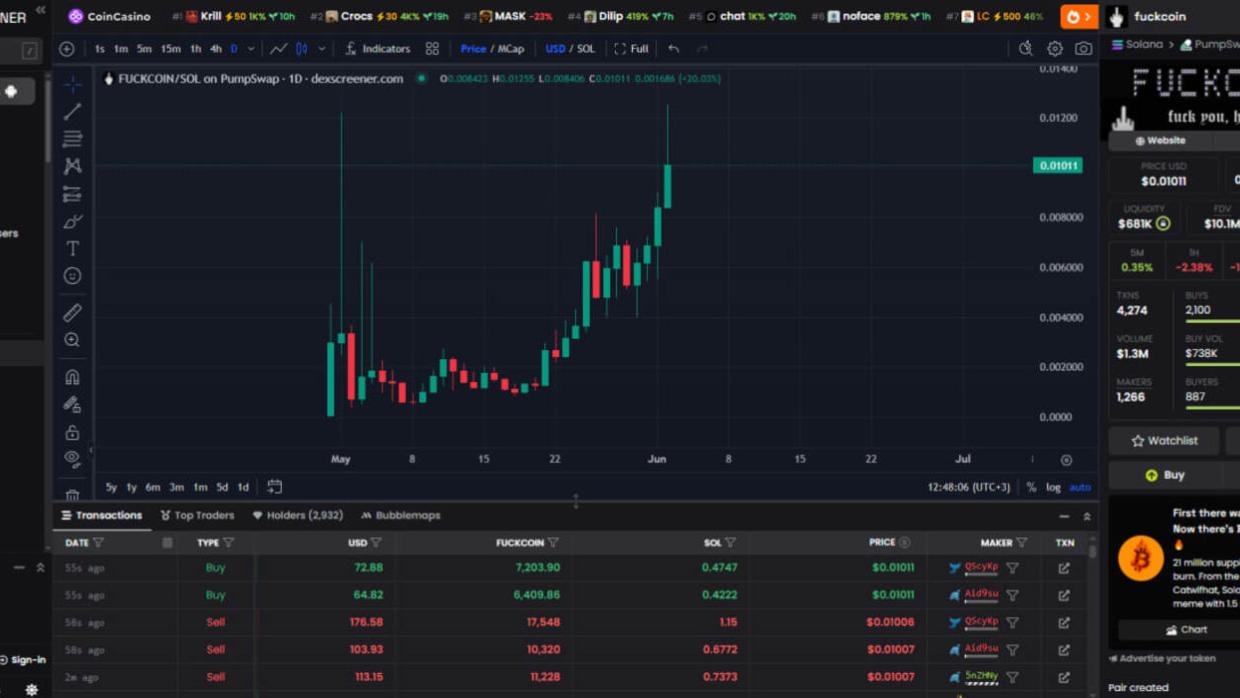The height and width of the screenshot is (698, 1240).
Task: Open the Bubblemaps tab
Action: coord(400,515)
